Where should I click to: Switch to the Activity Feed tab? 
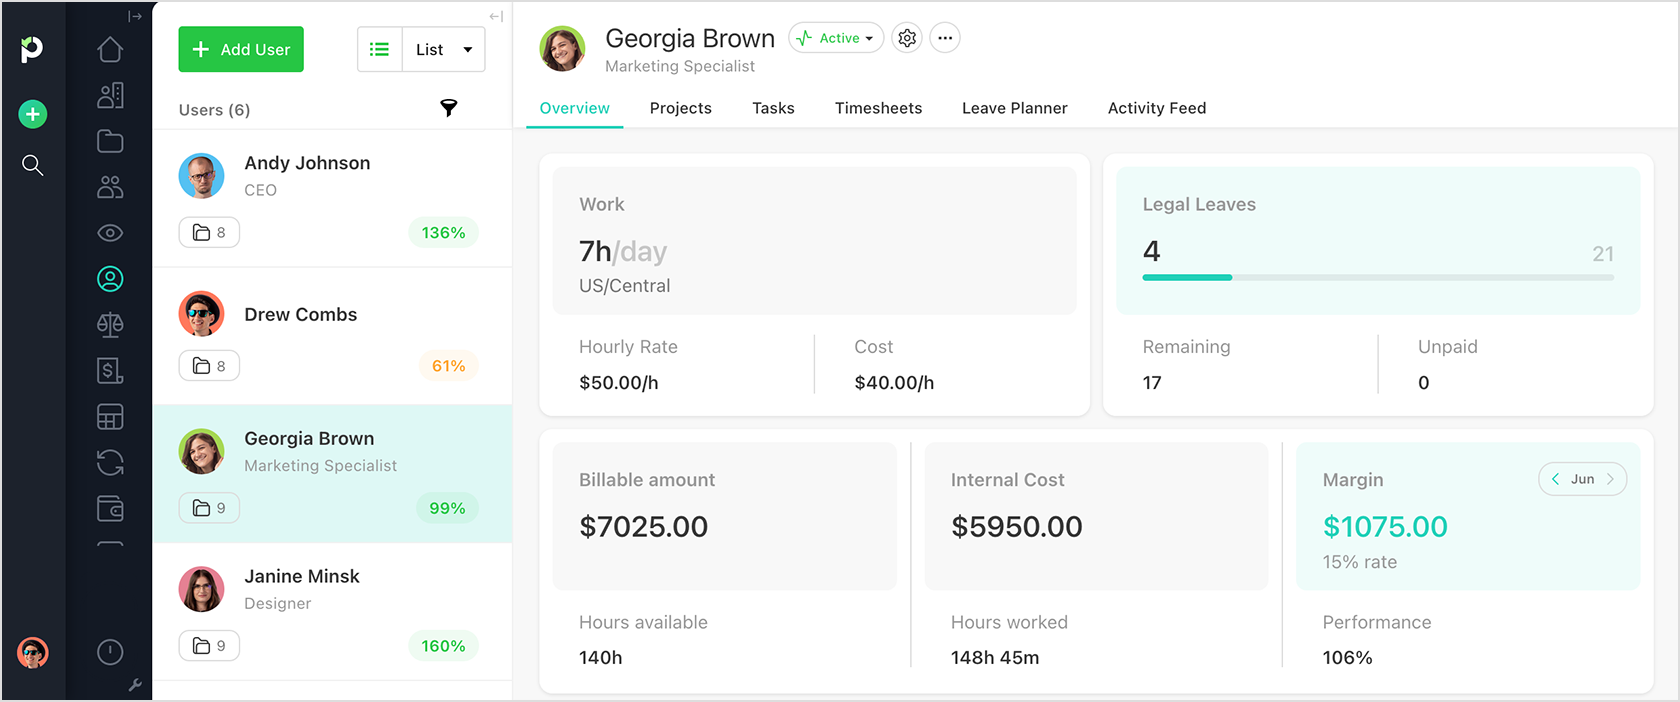[x=1157, y=108]
